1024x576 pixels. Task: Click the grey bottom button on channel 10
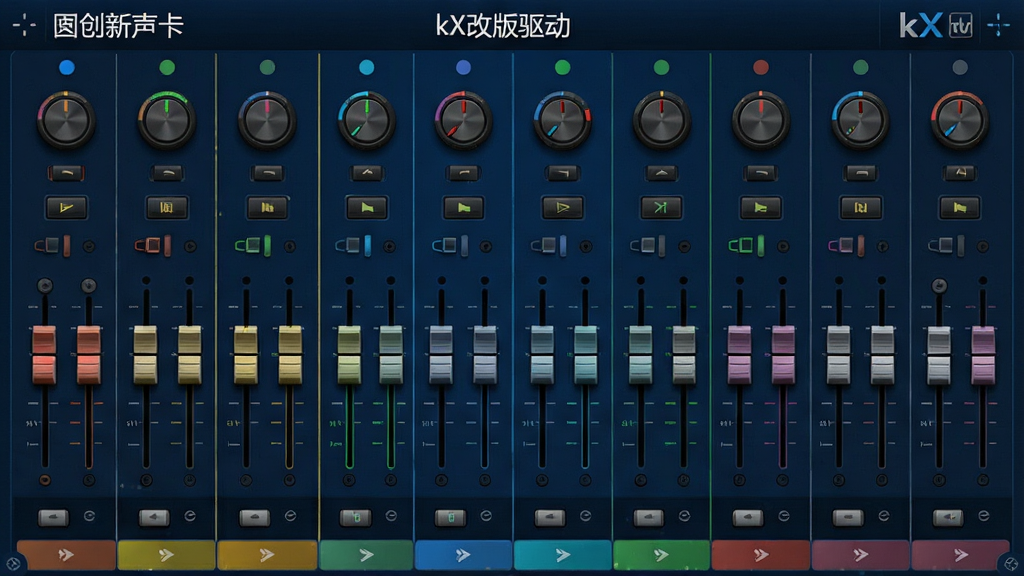point(948,518)
